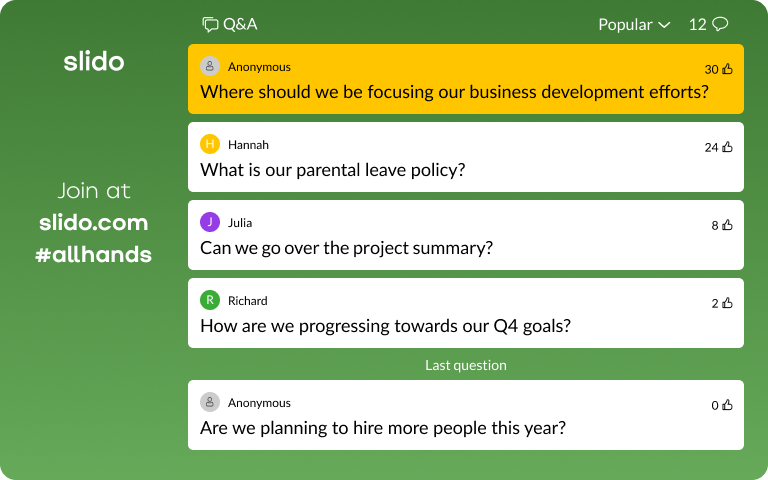Expand the sort chevron next to Popular
768x480 pixels.
click(664, 25)
